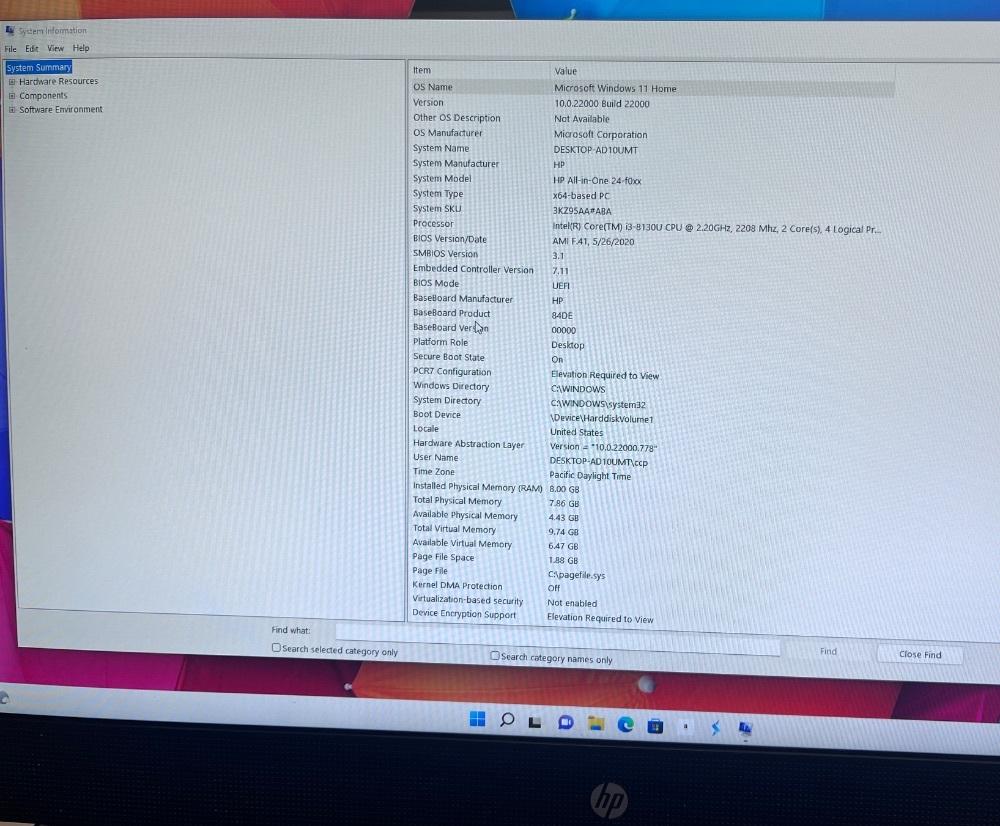The image size is (1000, 826).
Task: Open File Explorer from the taskbar
Action: click(x=596, y=724)
